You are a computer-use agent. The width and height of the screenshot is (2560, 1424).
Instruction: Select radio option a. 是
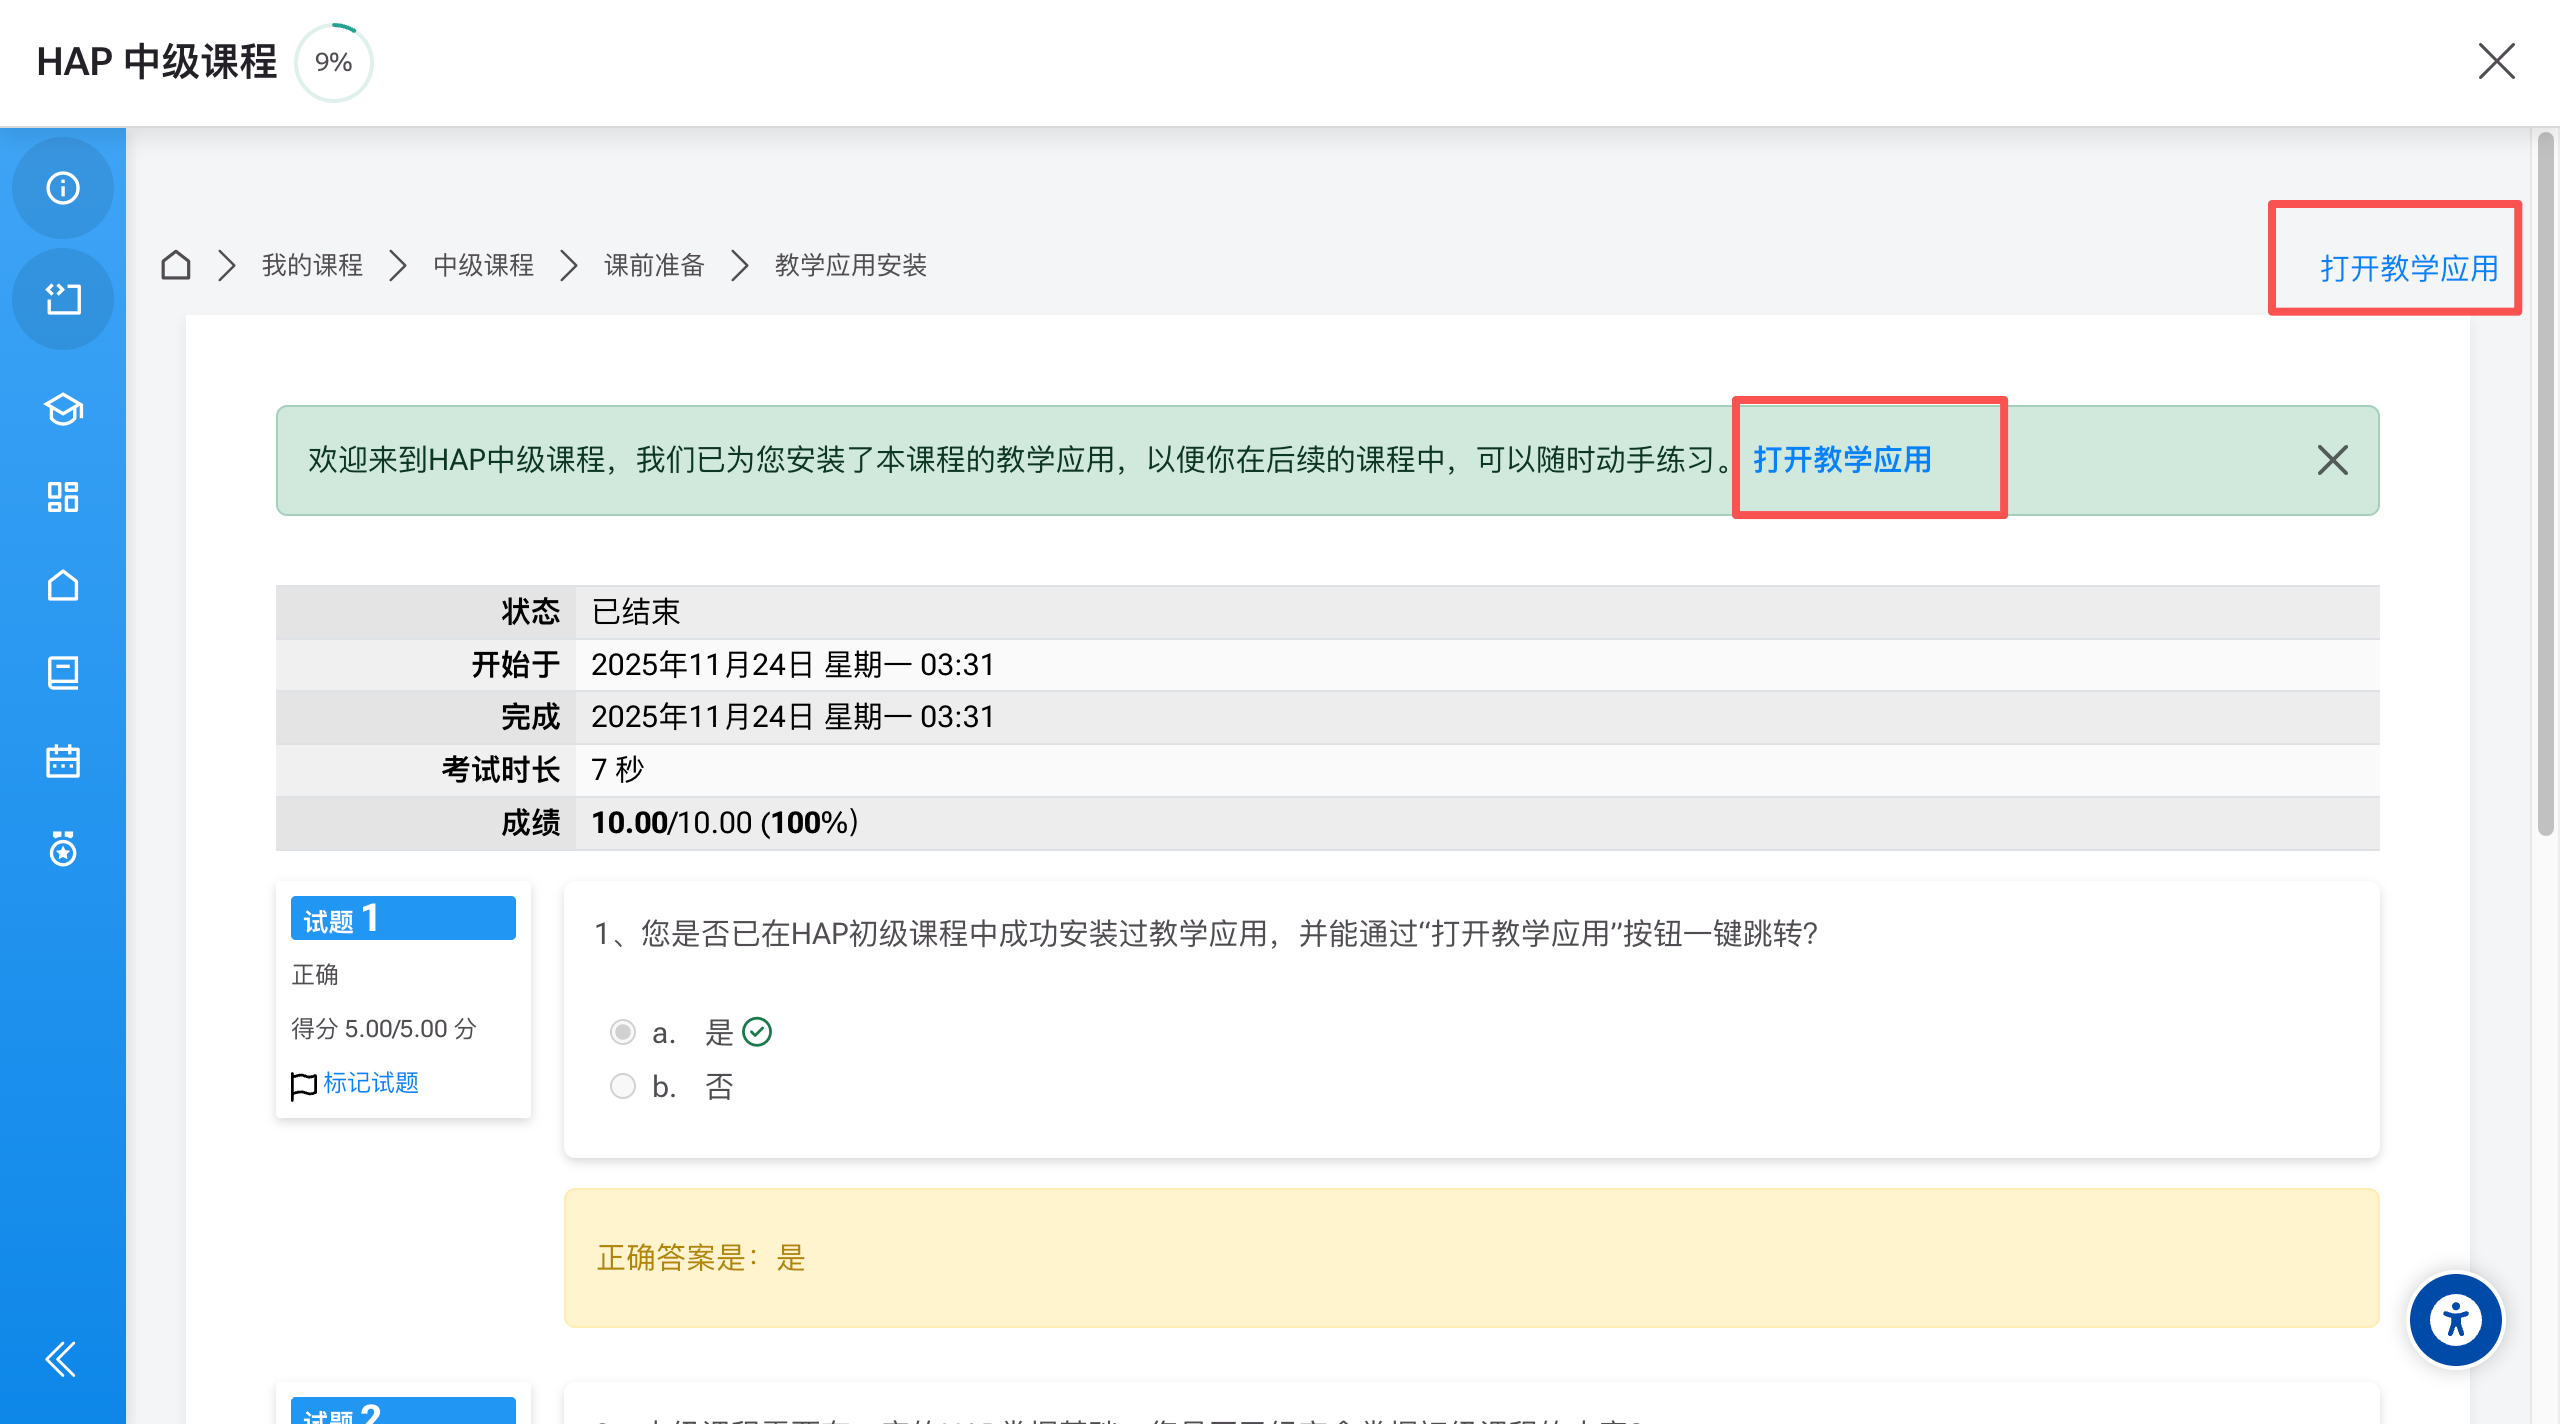click(622, 1032)
